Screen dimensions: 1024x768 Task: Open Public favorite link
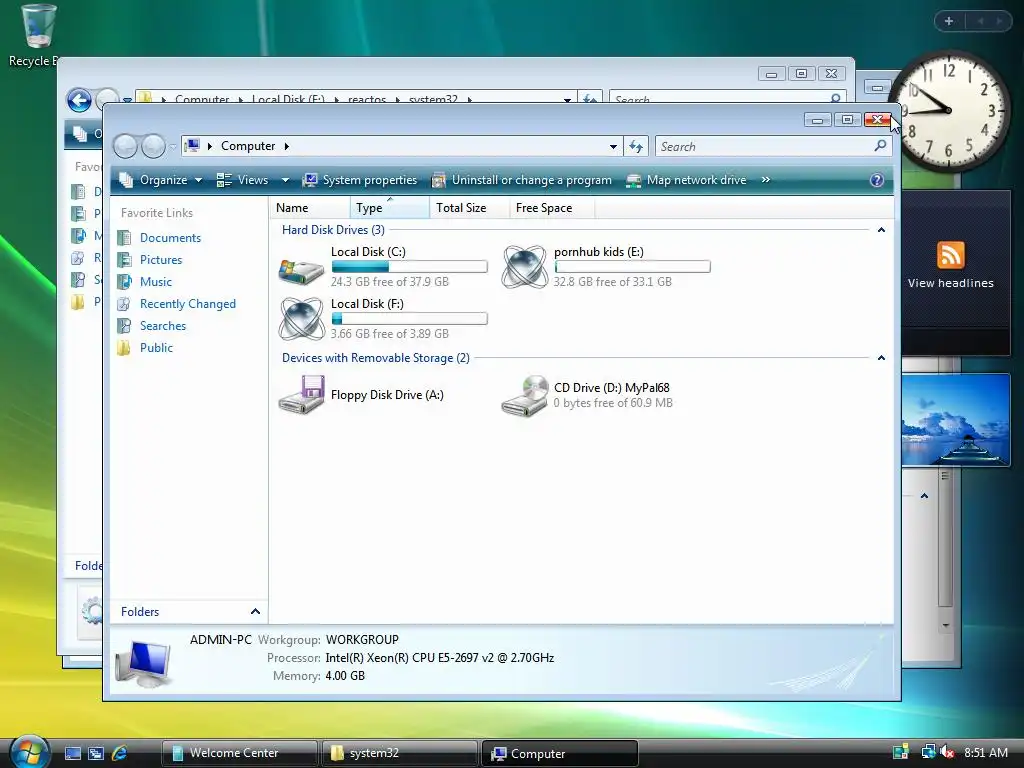click(156, 348)
